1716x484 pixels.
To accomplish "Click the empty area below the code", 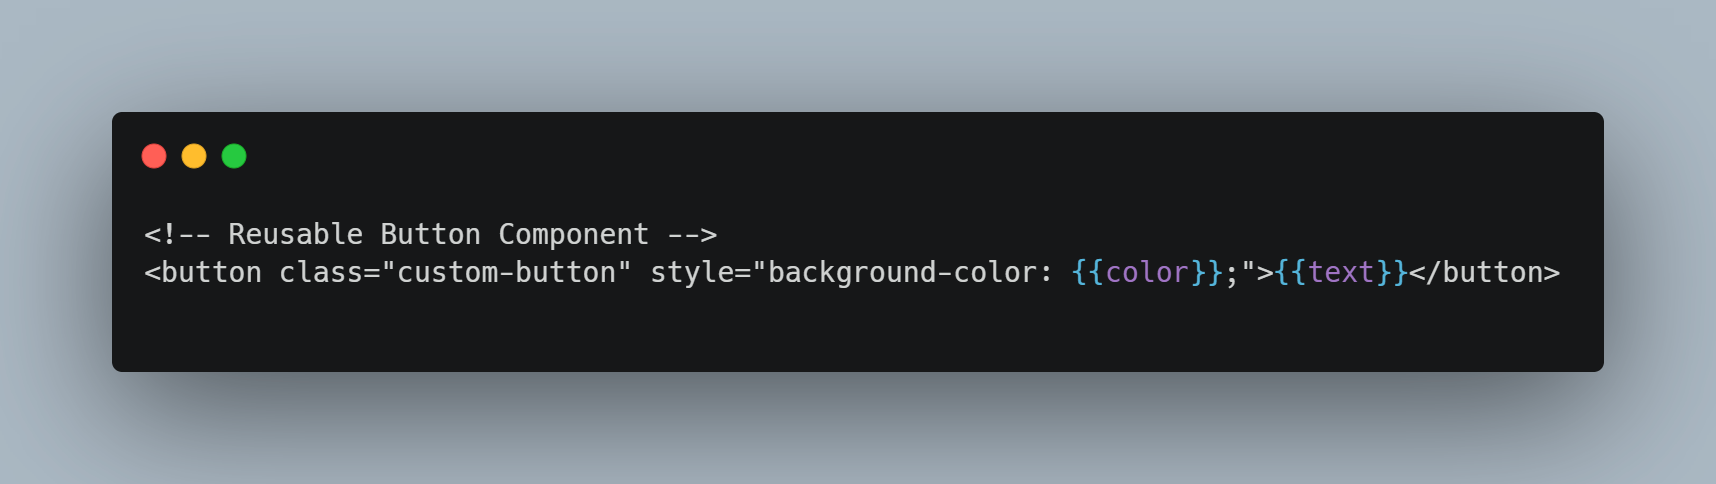I will click(x=858, y=330).
